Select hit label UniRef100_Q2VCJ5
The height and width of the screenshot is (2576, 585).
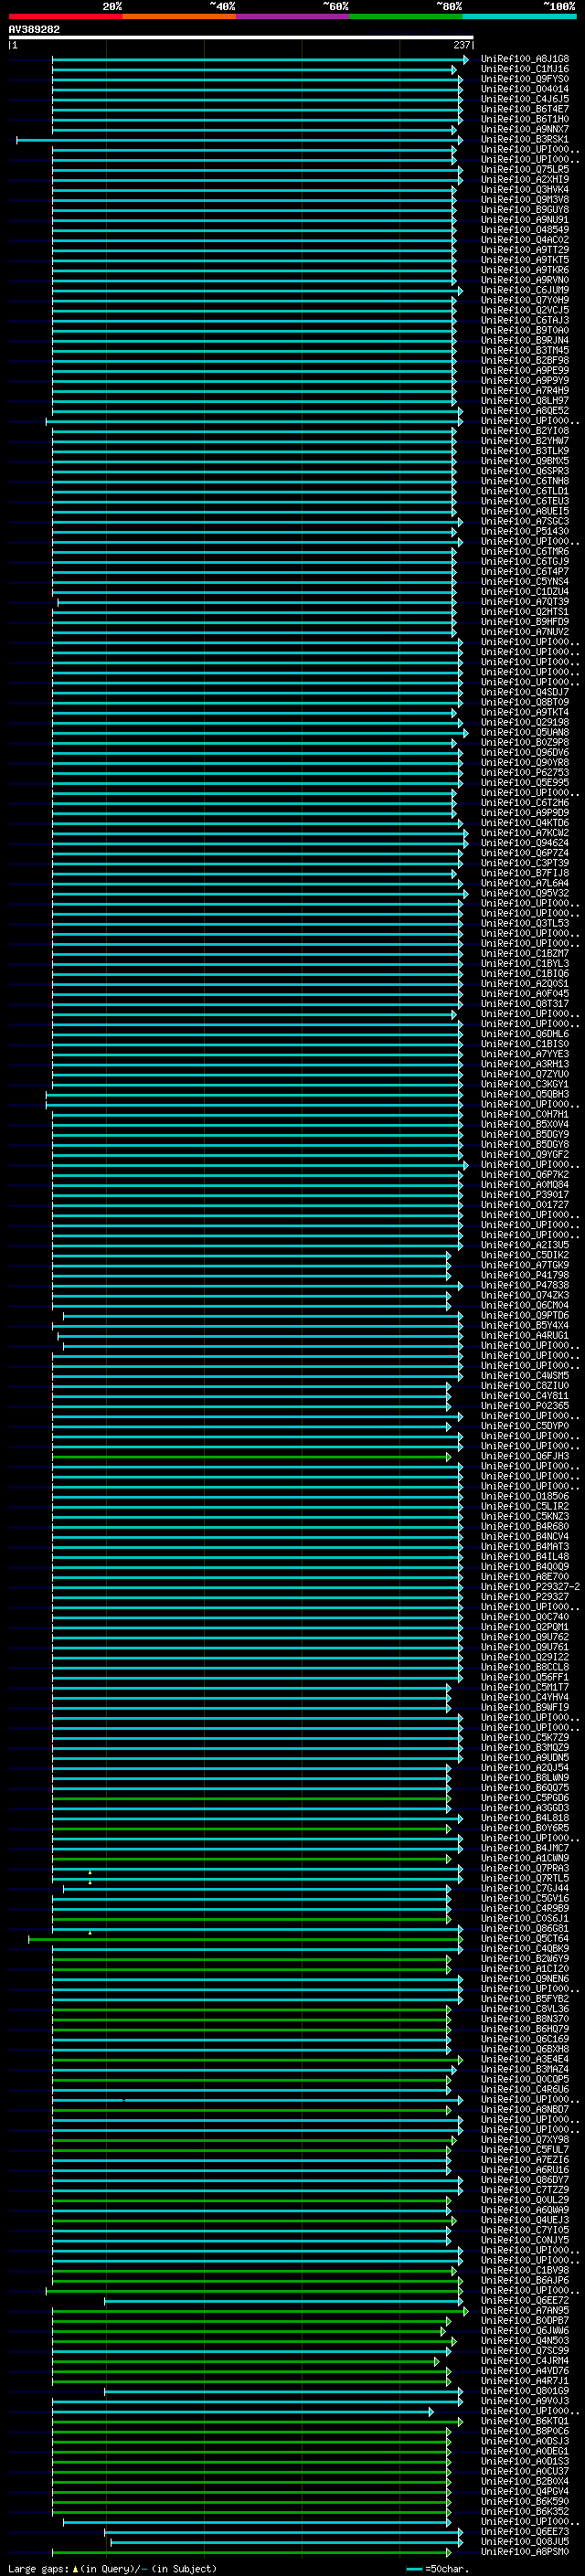[x=525, y=310]
